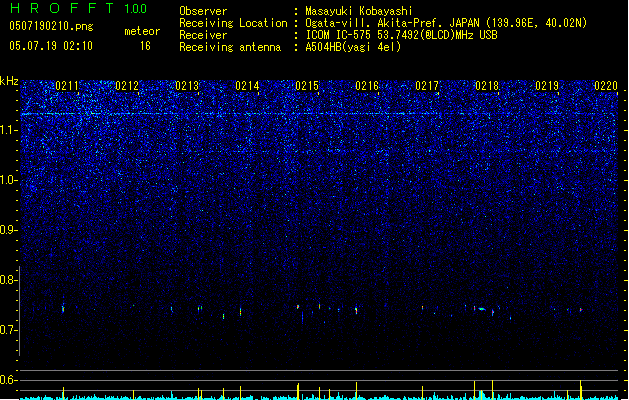Screen dimensions: 629x400
Task: Click the file name 0507190210.png
Action: click(x=51, y=26)
